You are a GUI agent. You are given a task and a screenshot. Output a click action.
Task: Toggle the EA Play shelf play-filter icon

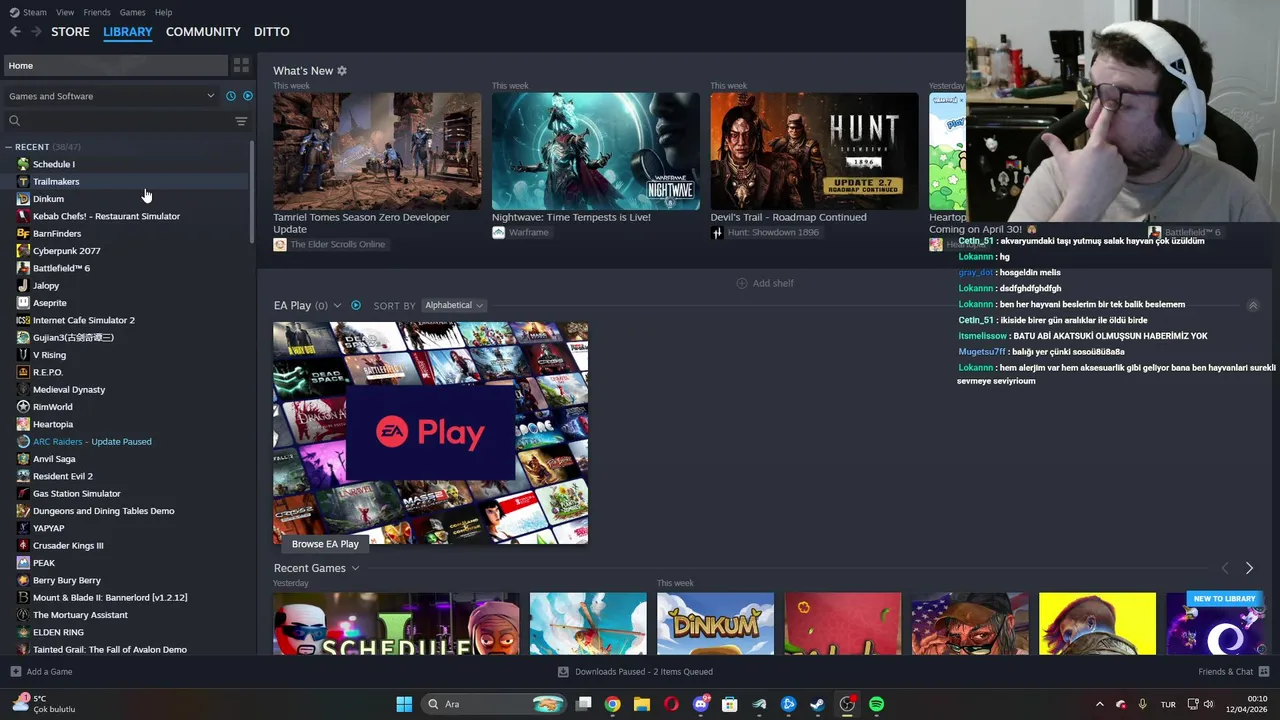click(355, 305)
